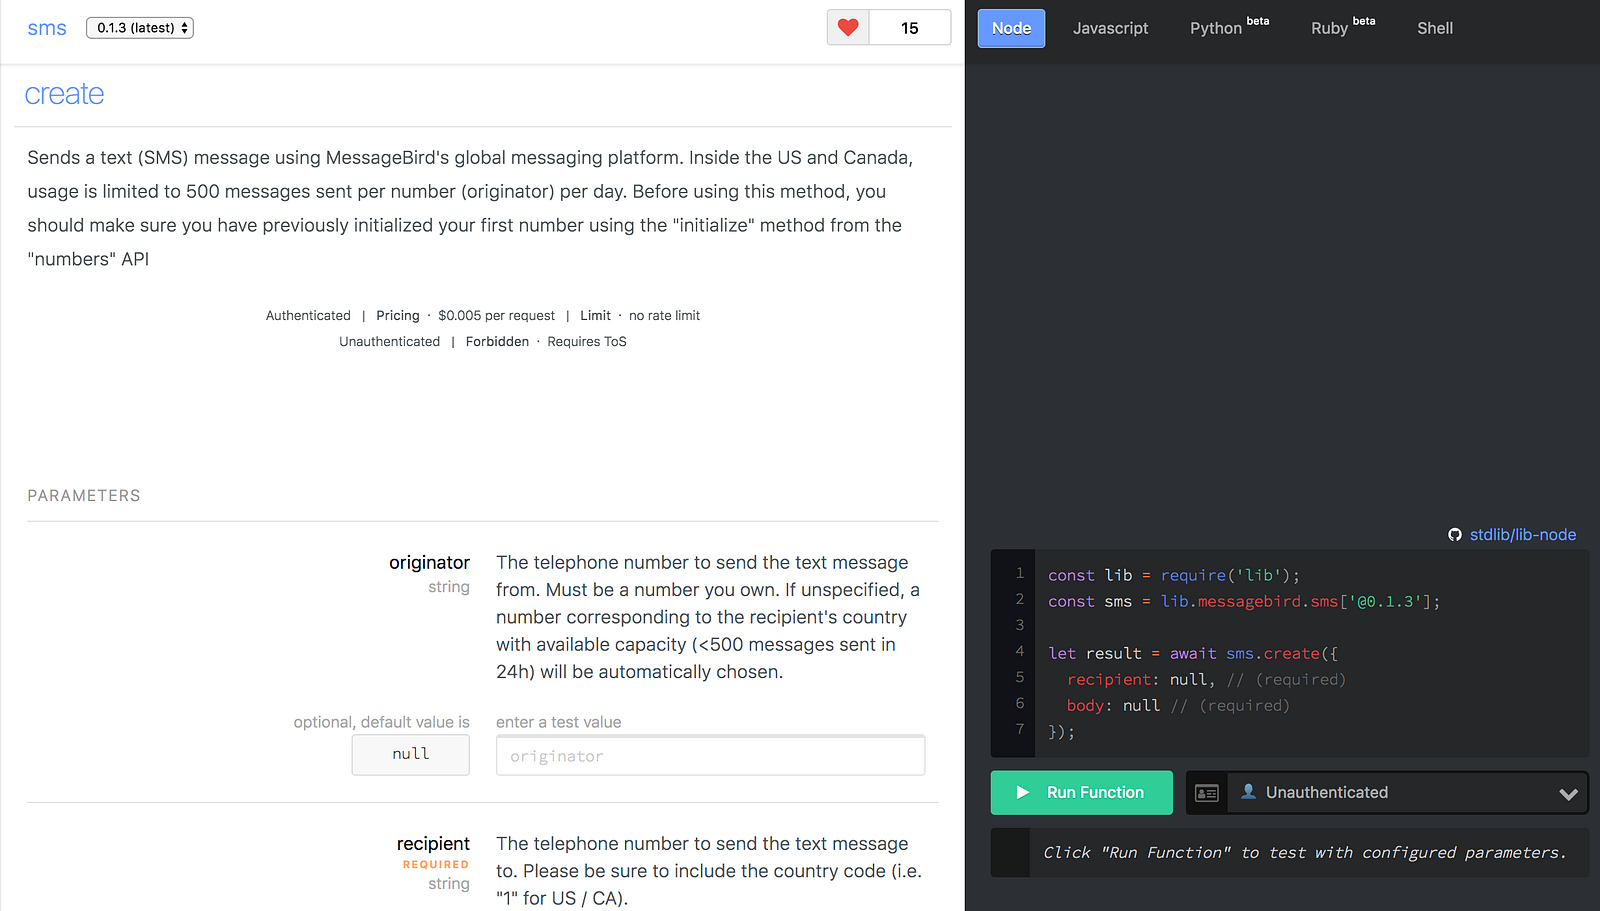Viewport: 1600px width, 911px height.
Task: Click the "await sms.create" code line
Action: tap(1193, 654)
